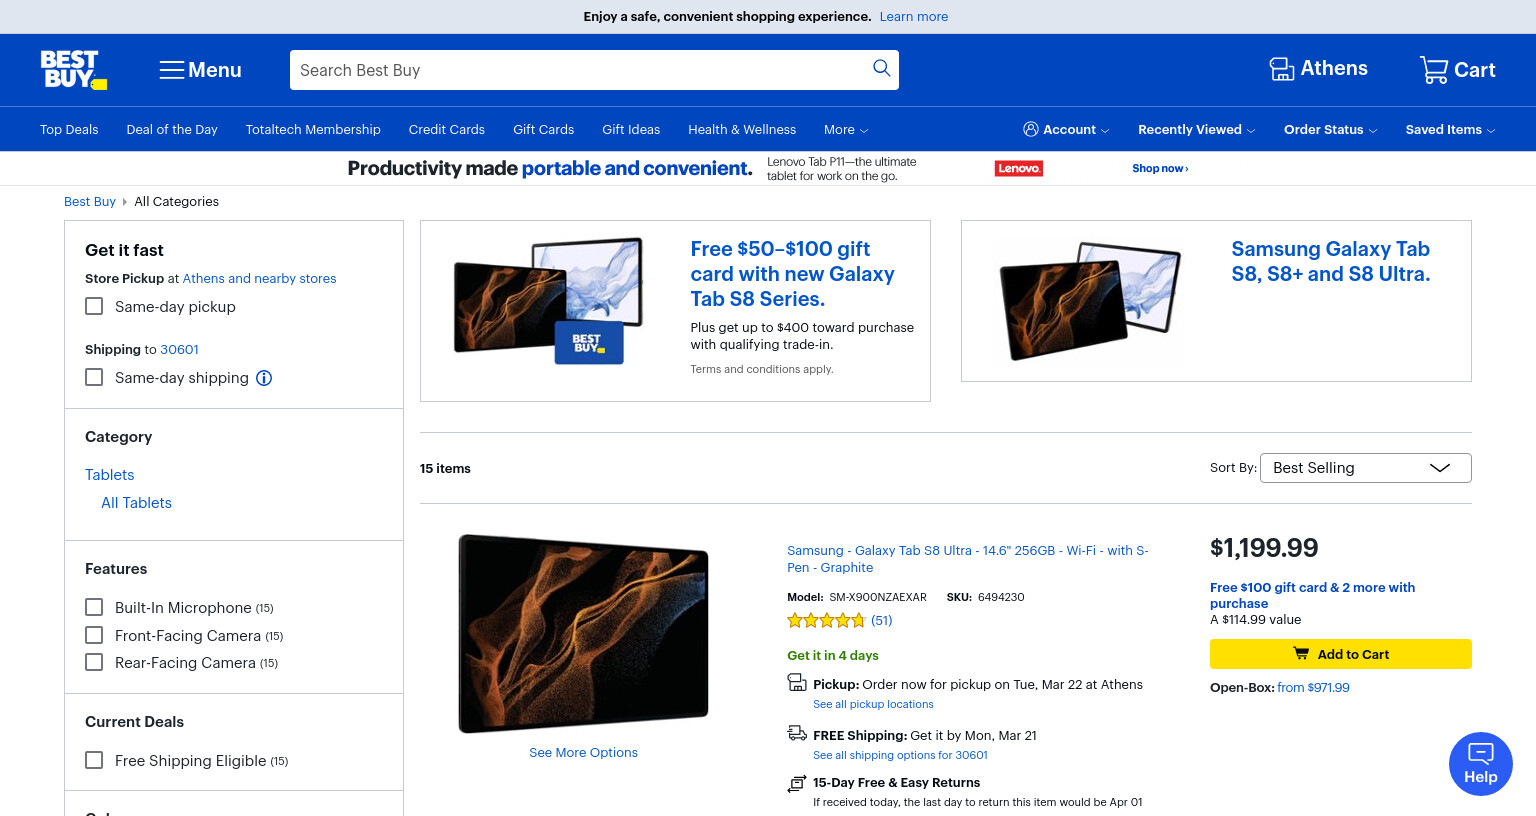Click the search magnifier icon
The width and height of the screenshot is (1536, 816).
pos(881,68)
